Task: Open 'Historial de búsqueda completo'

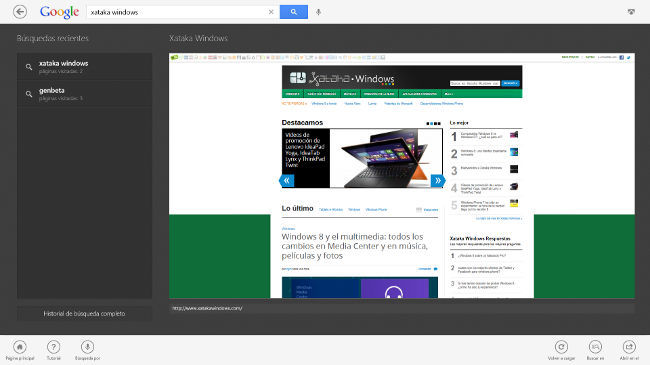Action: [84, 314]
